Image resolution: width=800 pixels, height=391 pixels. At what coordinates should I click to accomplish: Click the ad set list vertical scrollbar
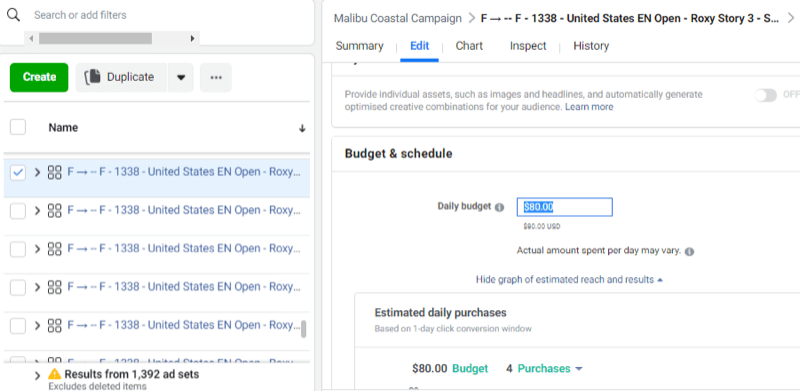click(304, 329)
